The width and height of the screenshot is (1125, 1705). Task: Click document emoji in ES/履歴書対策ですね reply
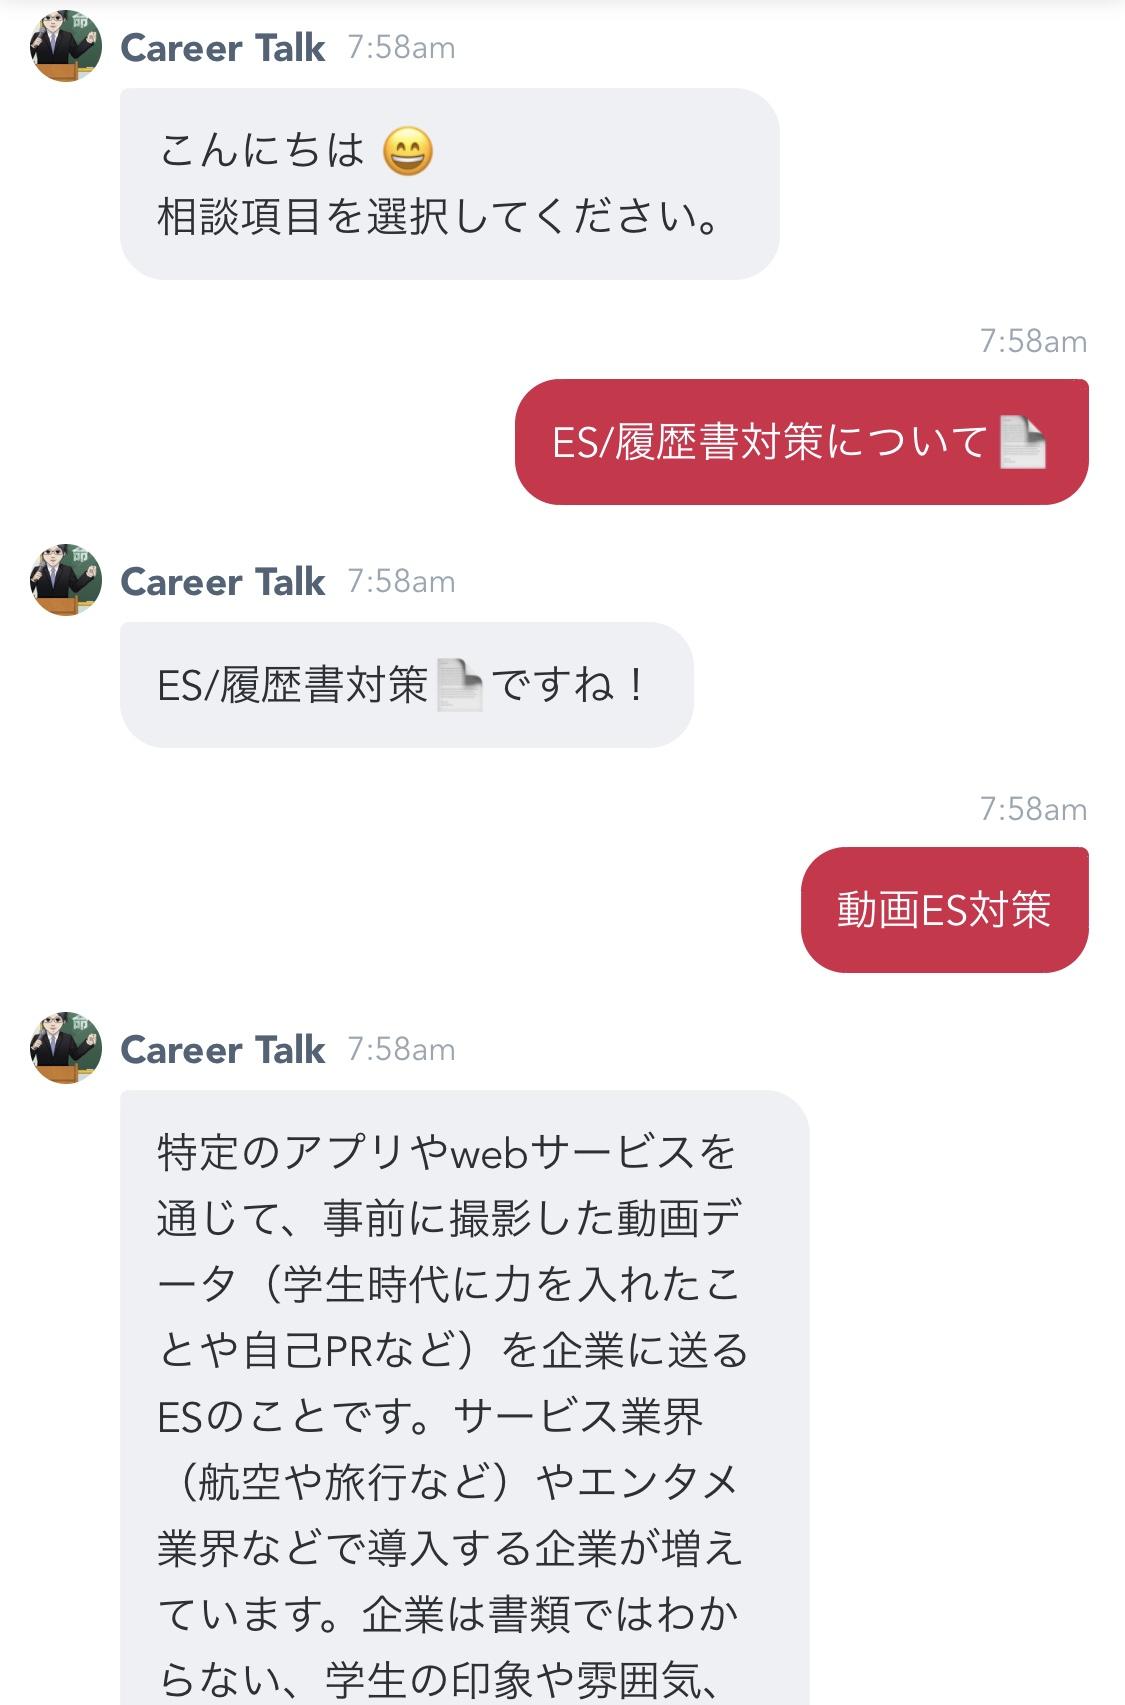click(460, 685)
